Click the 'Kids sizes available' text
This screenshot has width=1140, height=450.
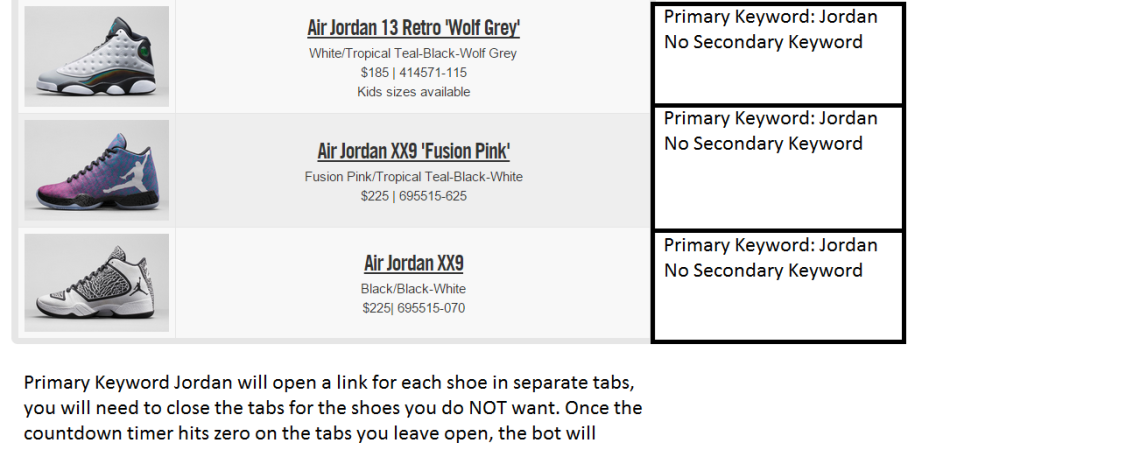pos(413,92)
